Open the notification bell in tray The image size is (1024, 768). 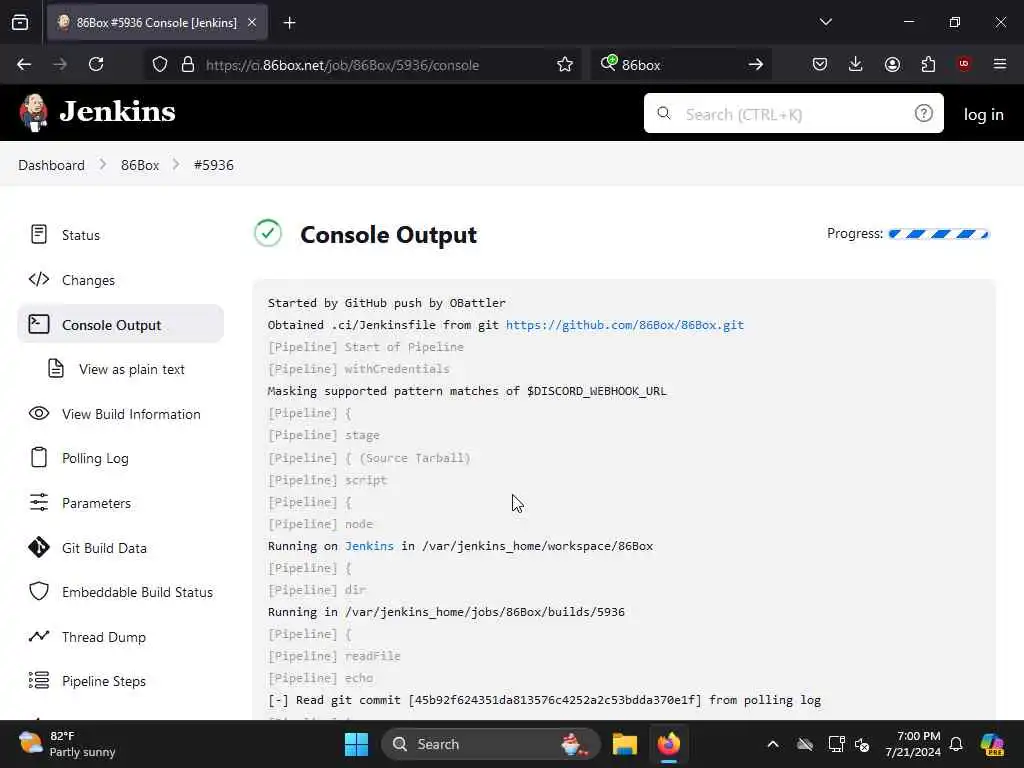tap(955, 744)
